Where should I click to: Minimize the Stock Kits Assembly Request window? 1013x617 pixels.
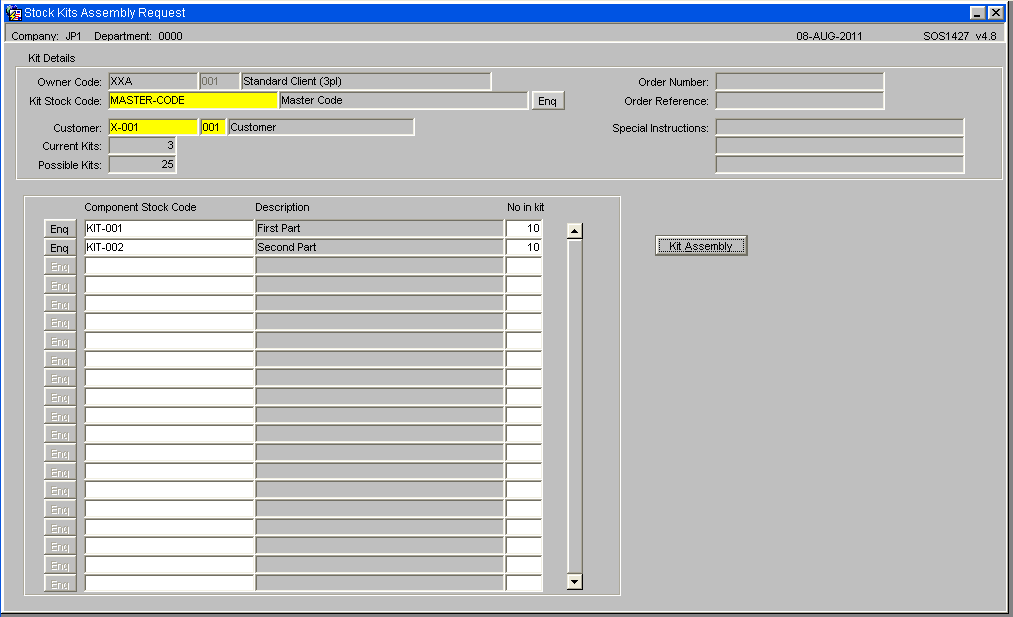tap(978, 13)
